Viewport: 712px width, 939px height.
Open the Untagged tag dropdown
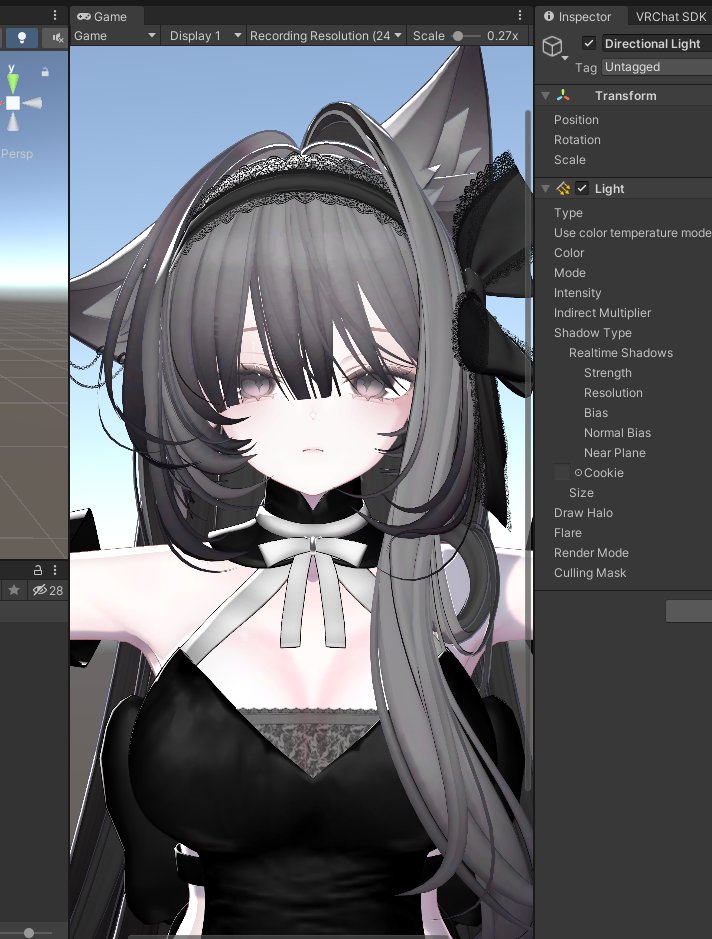click(657, 67)
